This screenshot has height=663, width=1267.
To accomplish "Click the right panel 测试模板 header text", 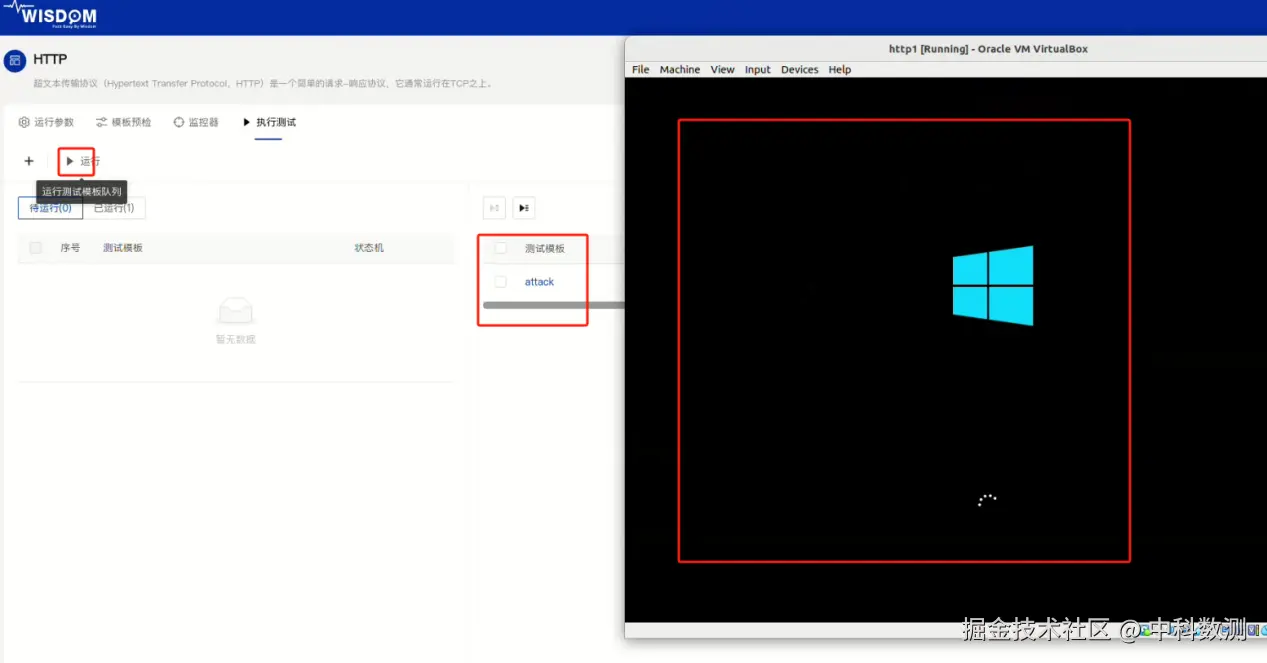I will [545, 248].
